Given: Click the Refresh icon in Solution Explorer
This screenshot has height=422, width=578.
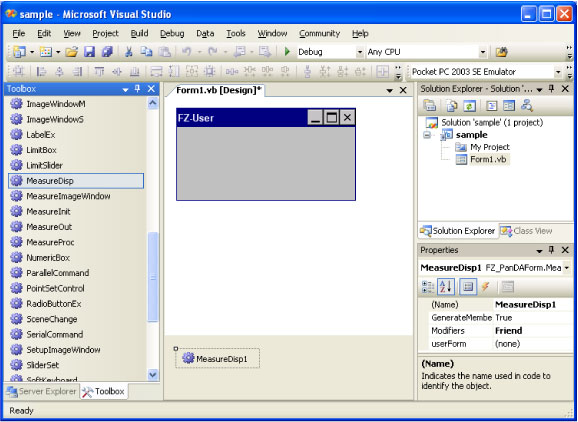Looking at the screenshot, I should pyautogui.click(x=469, y=106).
